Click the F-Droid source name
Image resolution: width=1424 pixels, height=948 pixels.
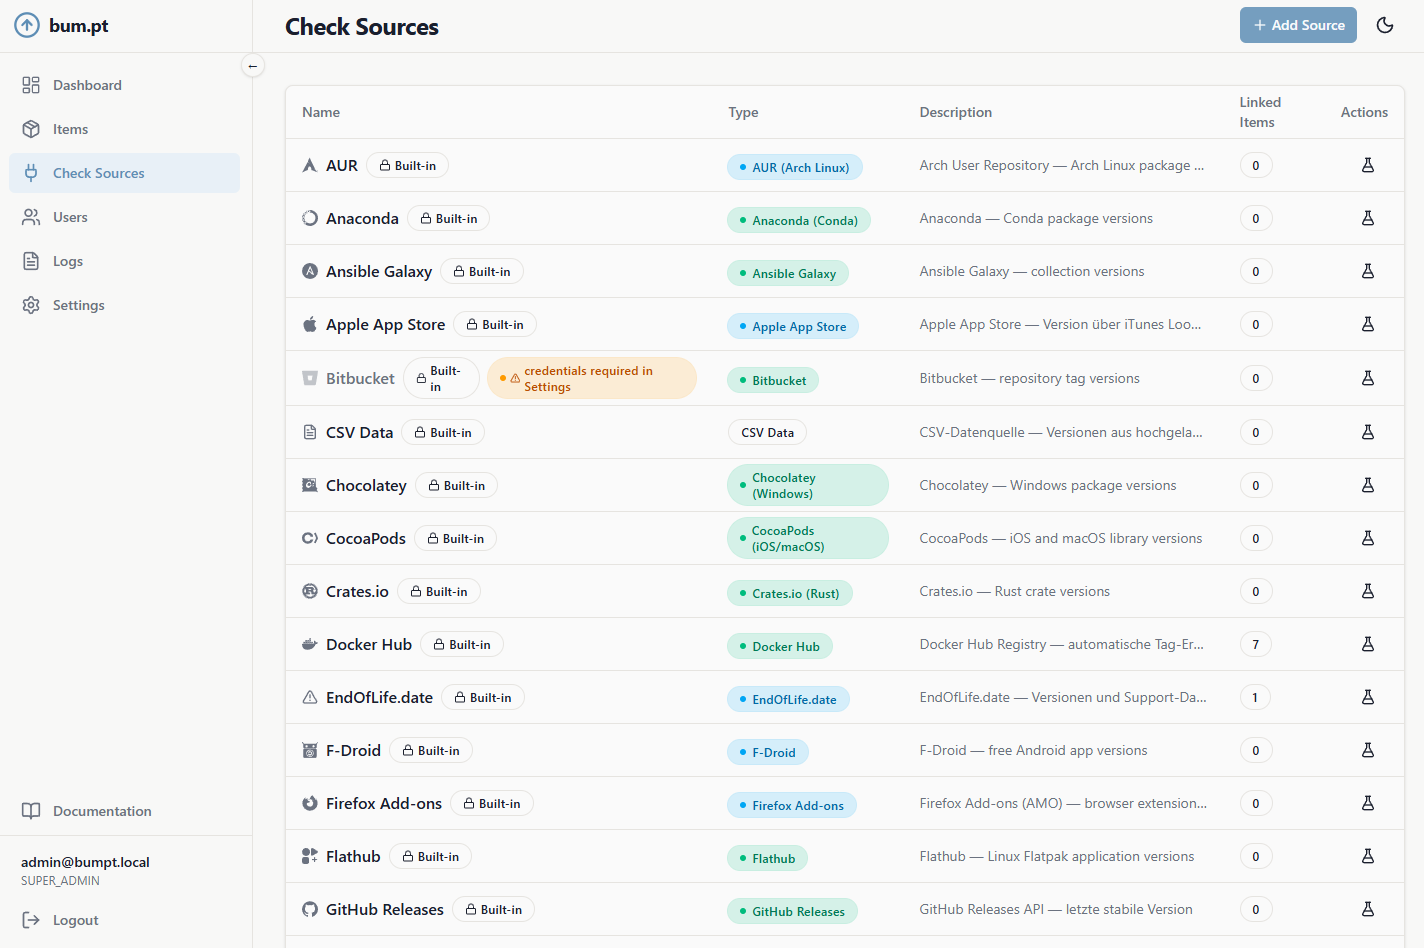tap(353, 750)
